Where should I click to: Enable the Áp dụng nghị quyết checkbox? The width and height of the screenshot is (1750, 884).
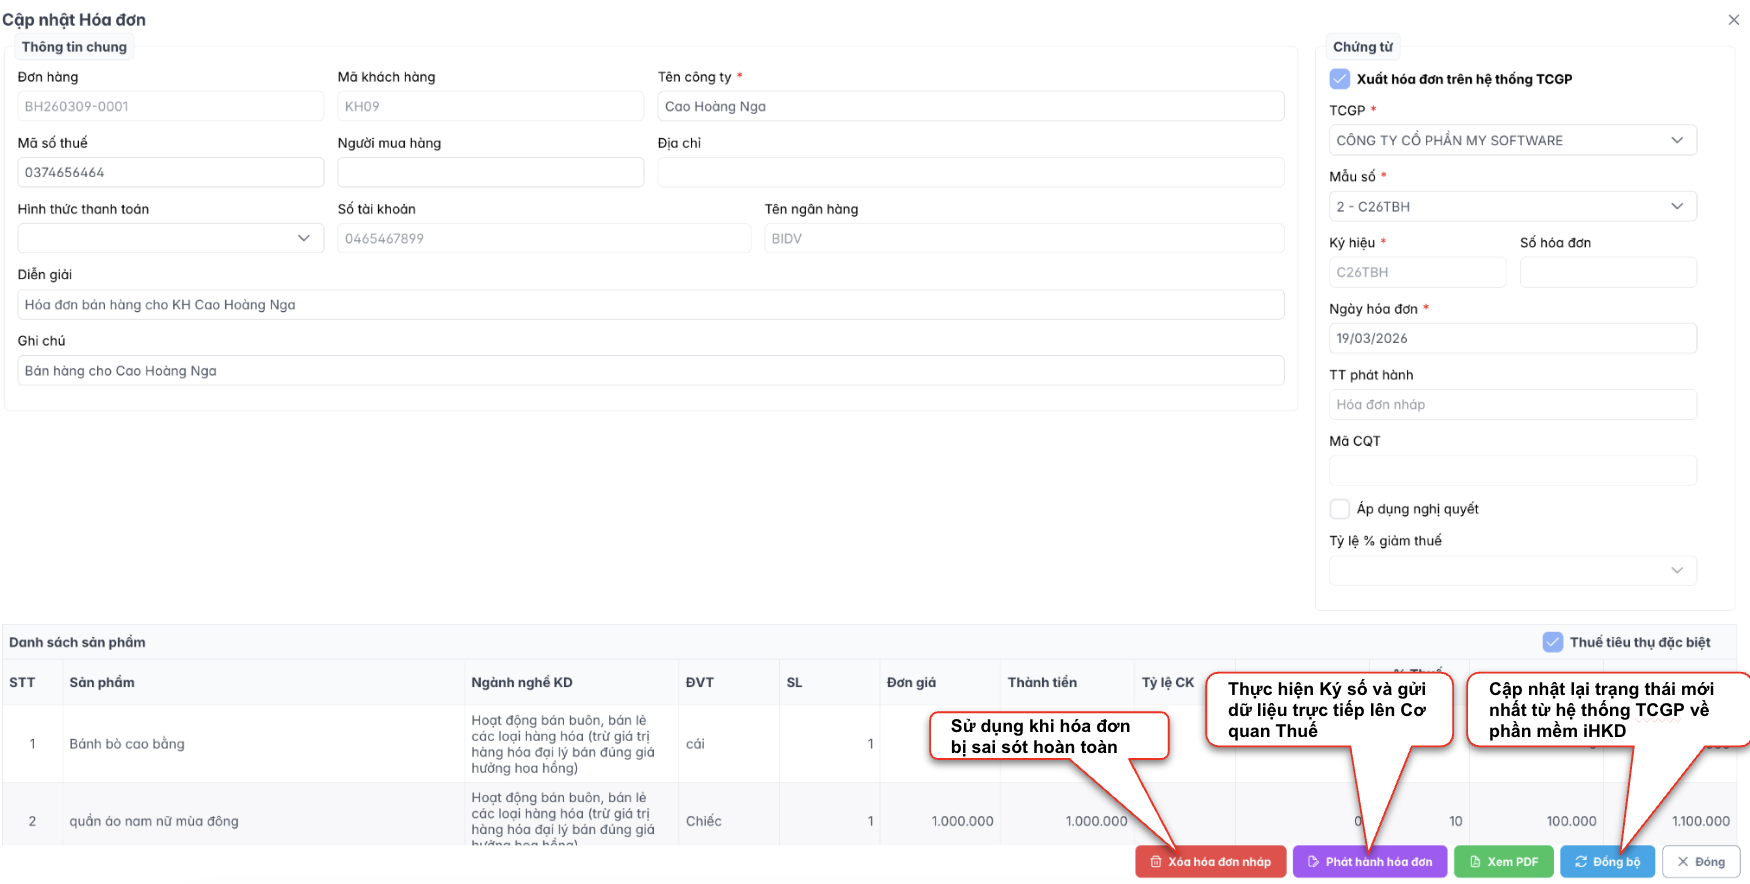pyautogui.click(x=1340, y=509)
